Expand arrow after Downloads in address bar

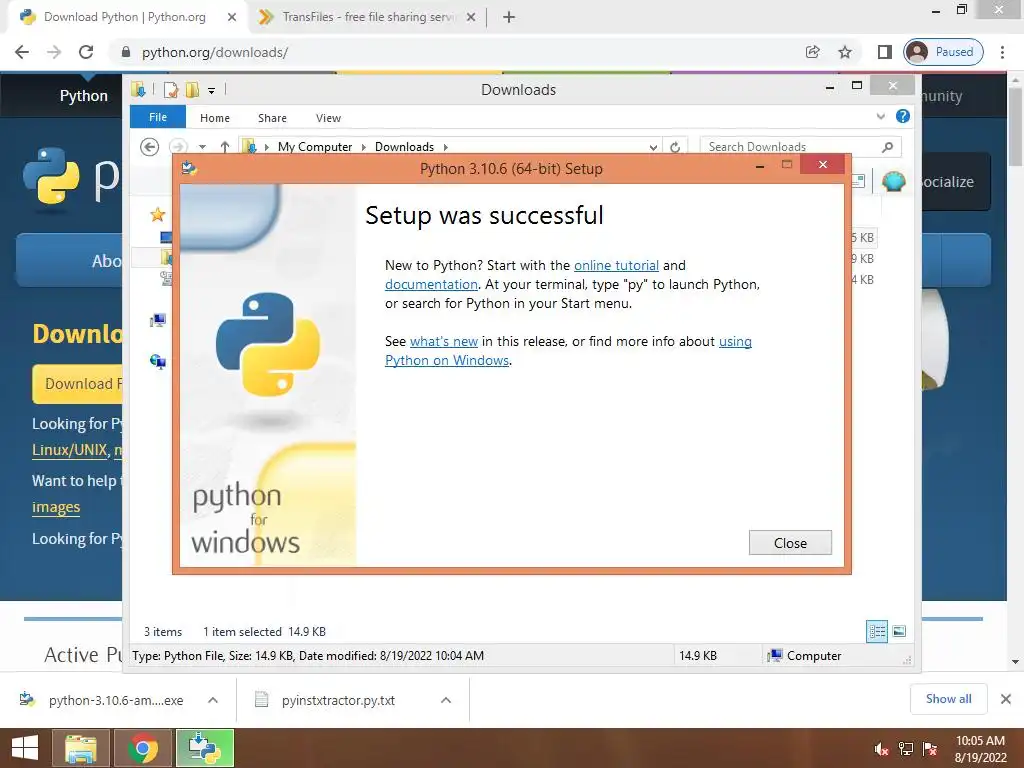click(x=445, y=147)
